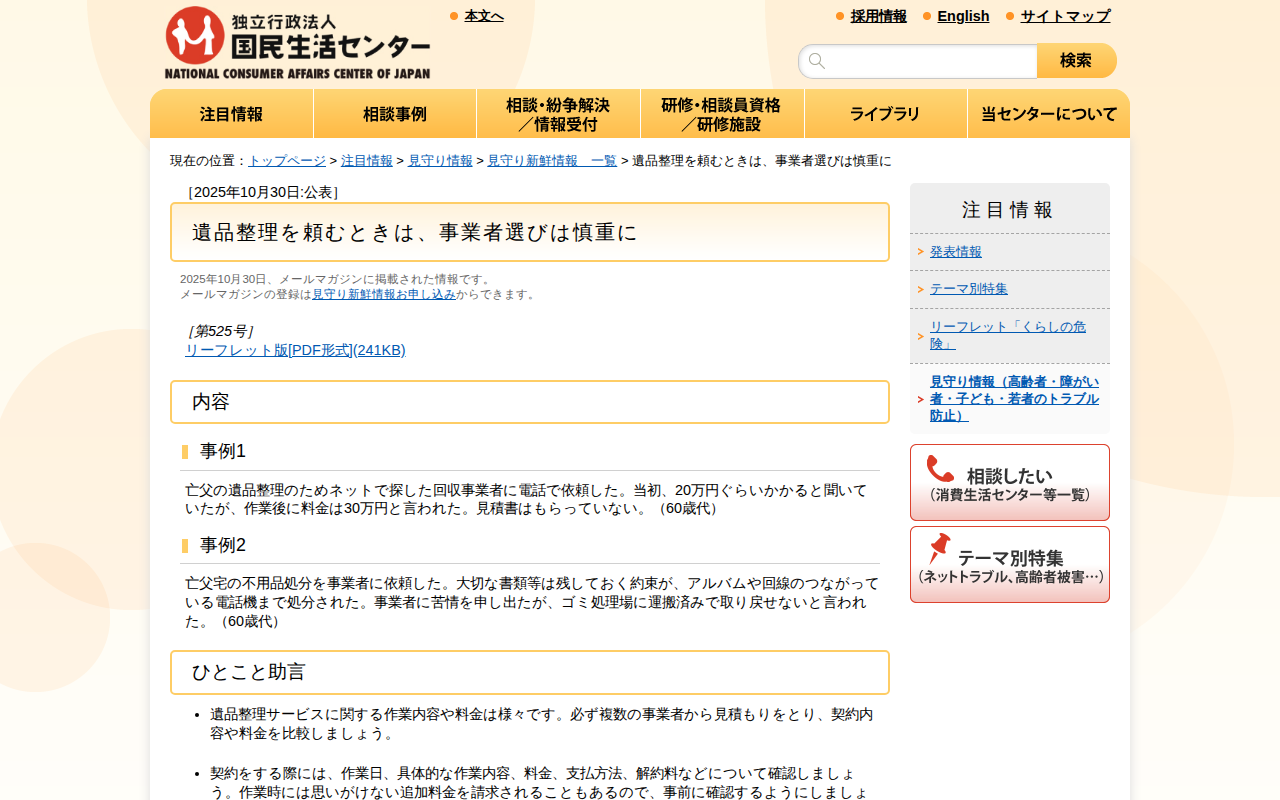1280x800 pixels.
Task: Select 当センターについて in the navigation bar
Action: tap(1048, 114)
